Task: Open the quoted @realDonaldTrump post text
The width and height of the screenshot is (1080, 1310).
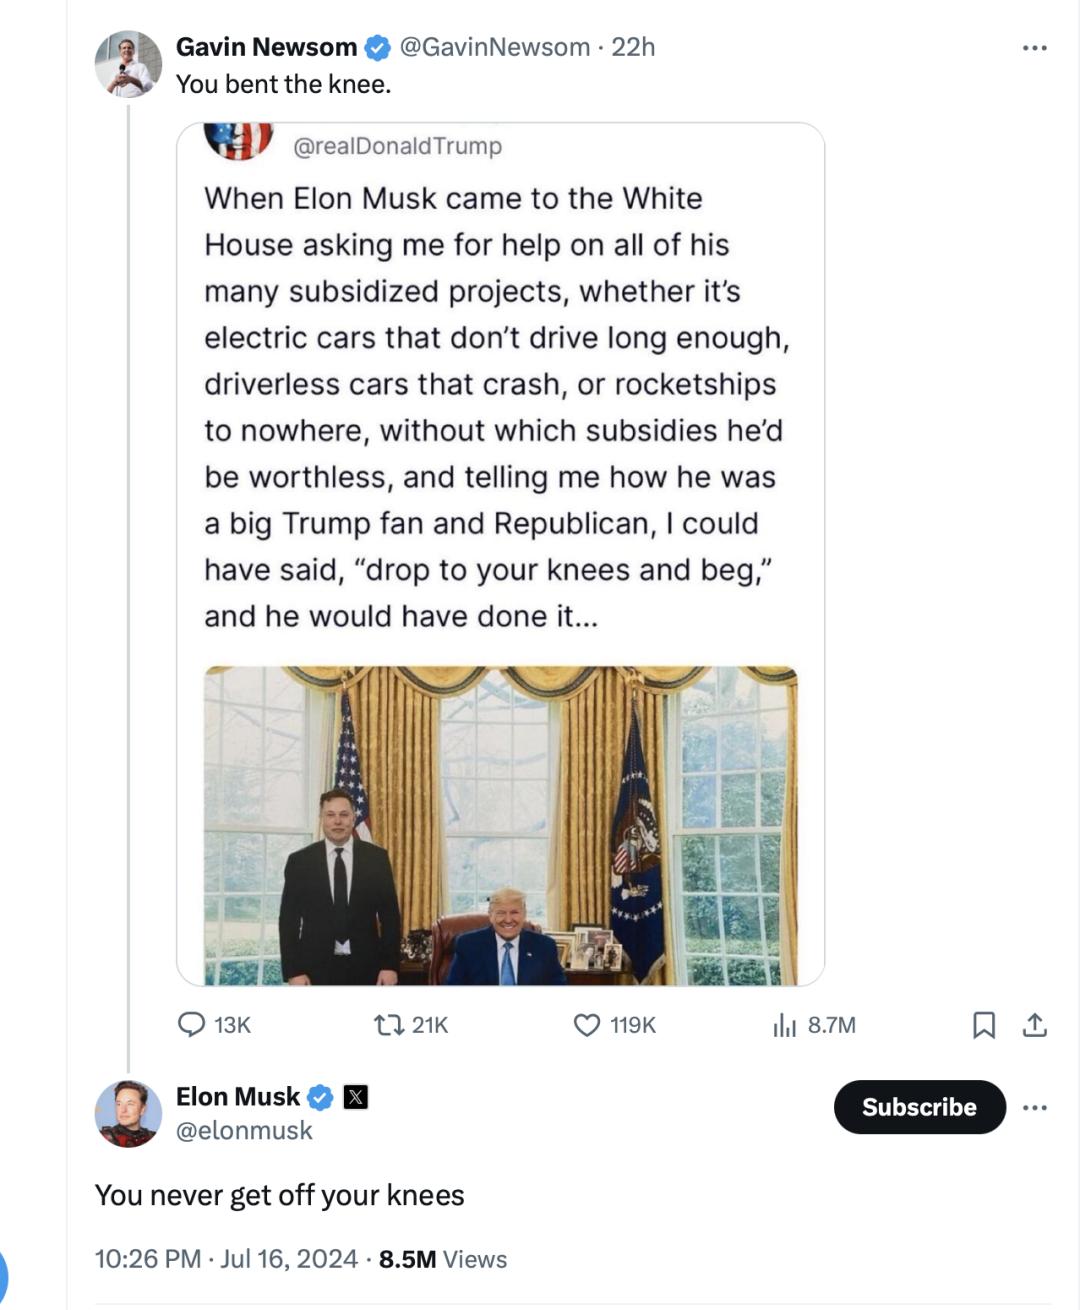Action: pos(495,406)
